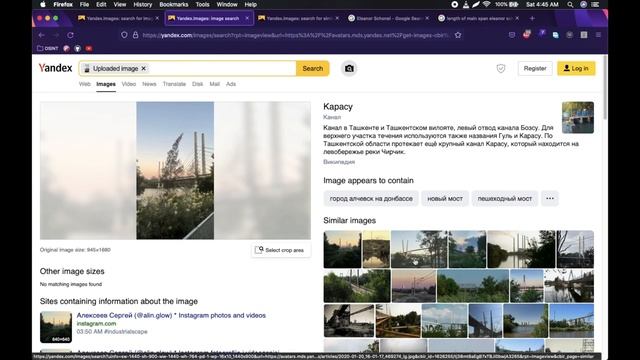Switch to the Video tab
Viewport: 640px width, 360px height.
[x=129, y=84]
